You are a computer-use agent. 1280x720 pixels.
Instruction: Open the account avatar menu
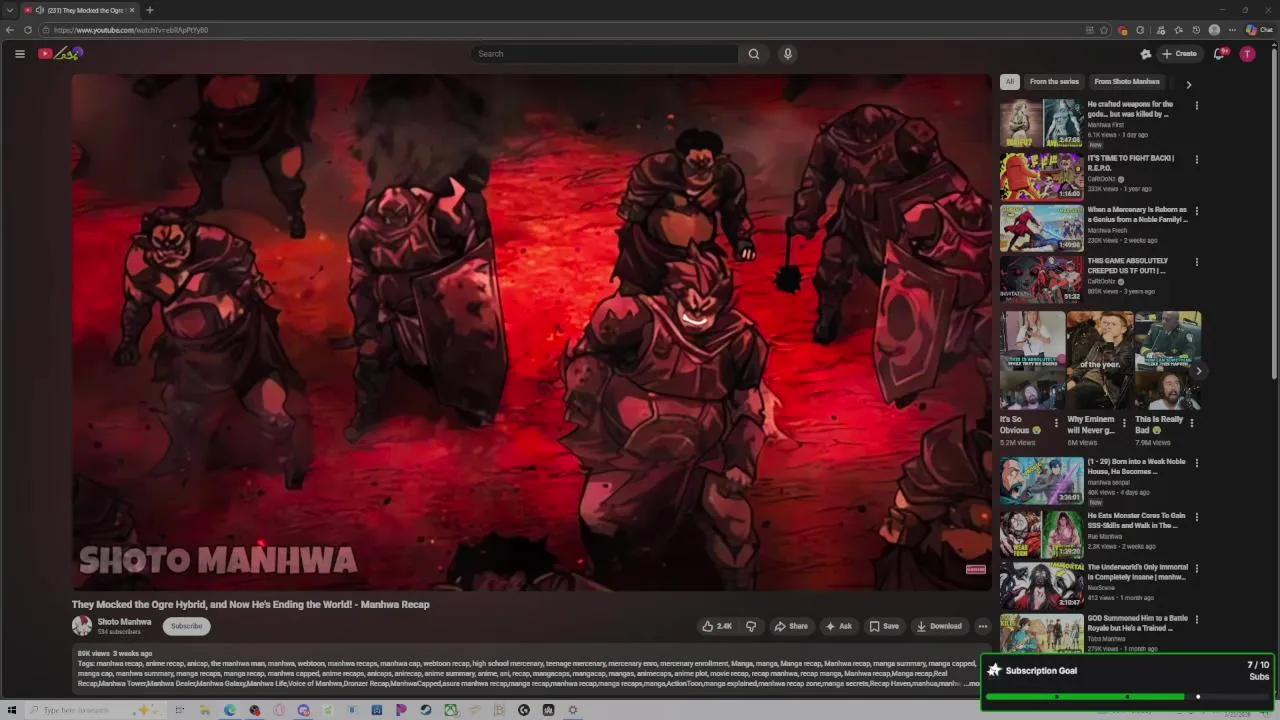(x=1247, y=54)
